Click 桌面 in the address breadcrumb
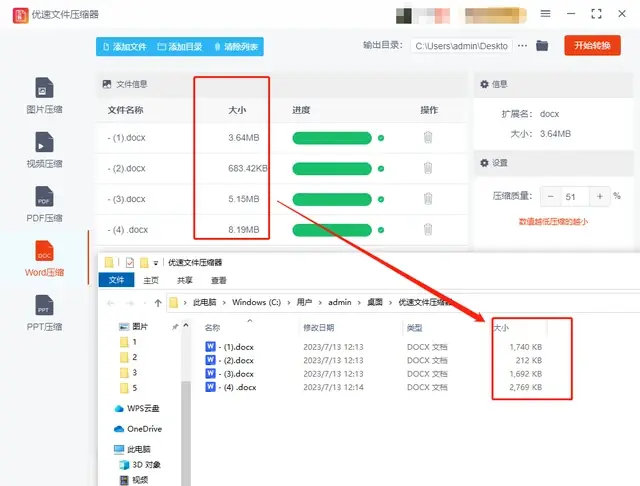Viewport: 640px width, 486px height. click(x=375, y=302)
